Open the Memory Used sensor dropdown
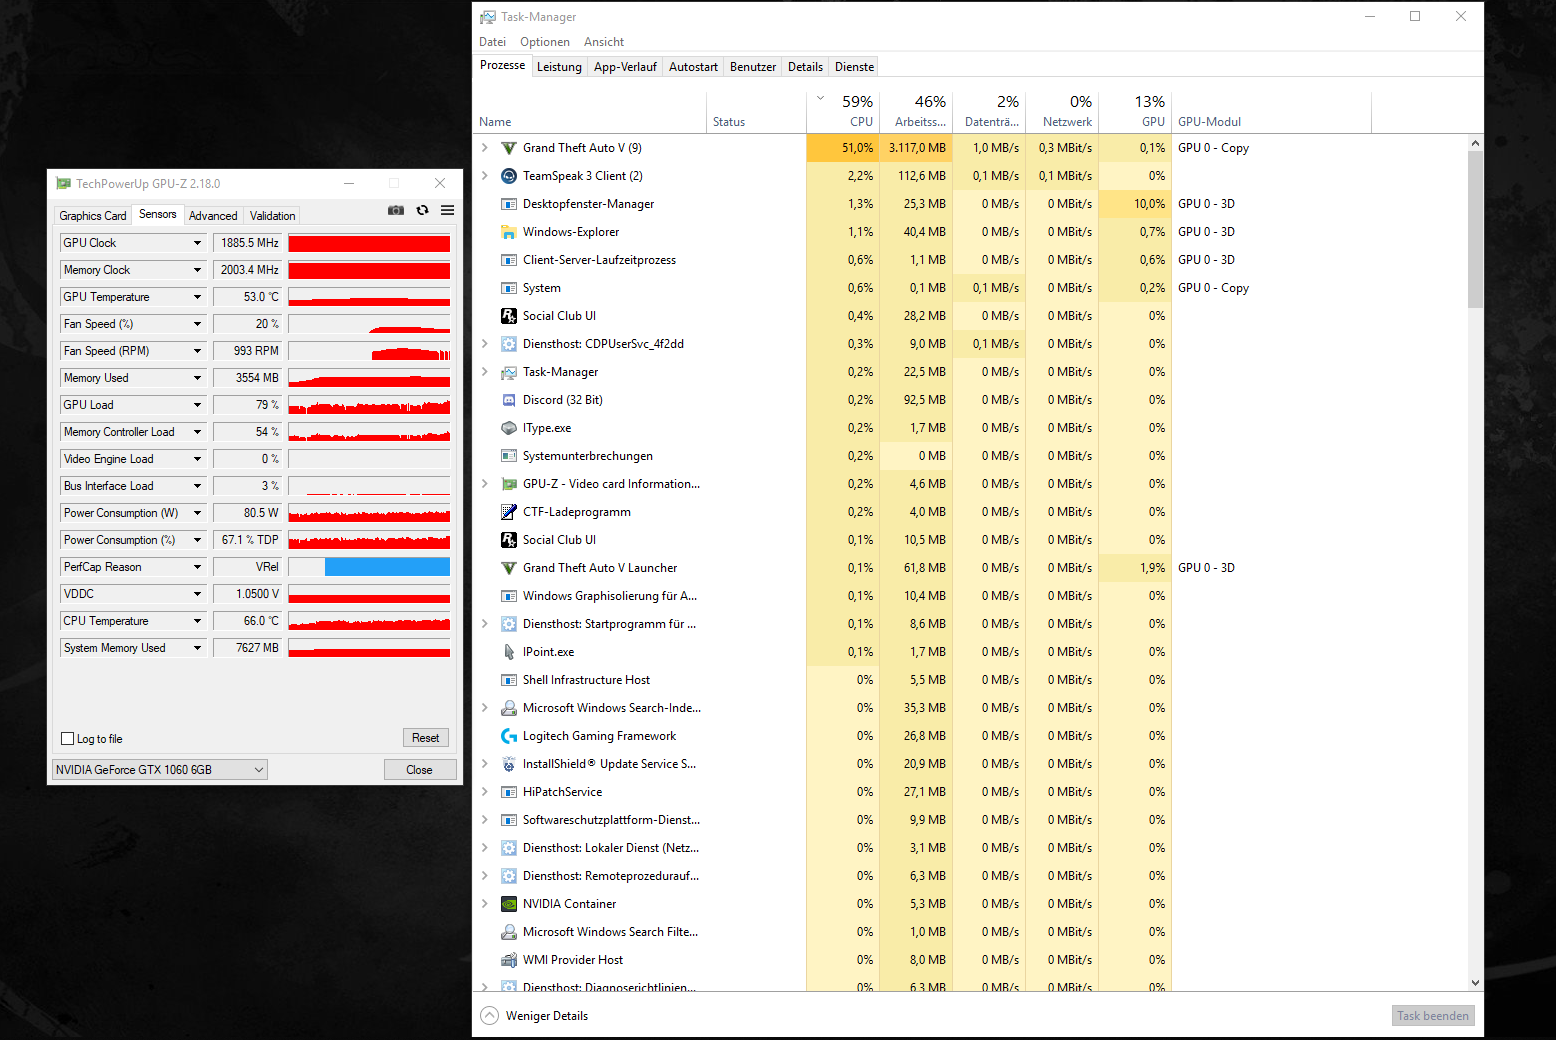The image size is (1556, 1040). (197, 378)
